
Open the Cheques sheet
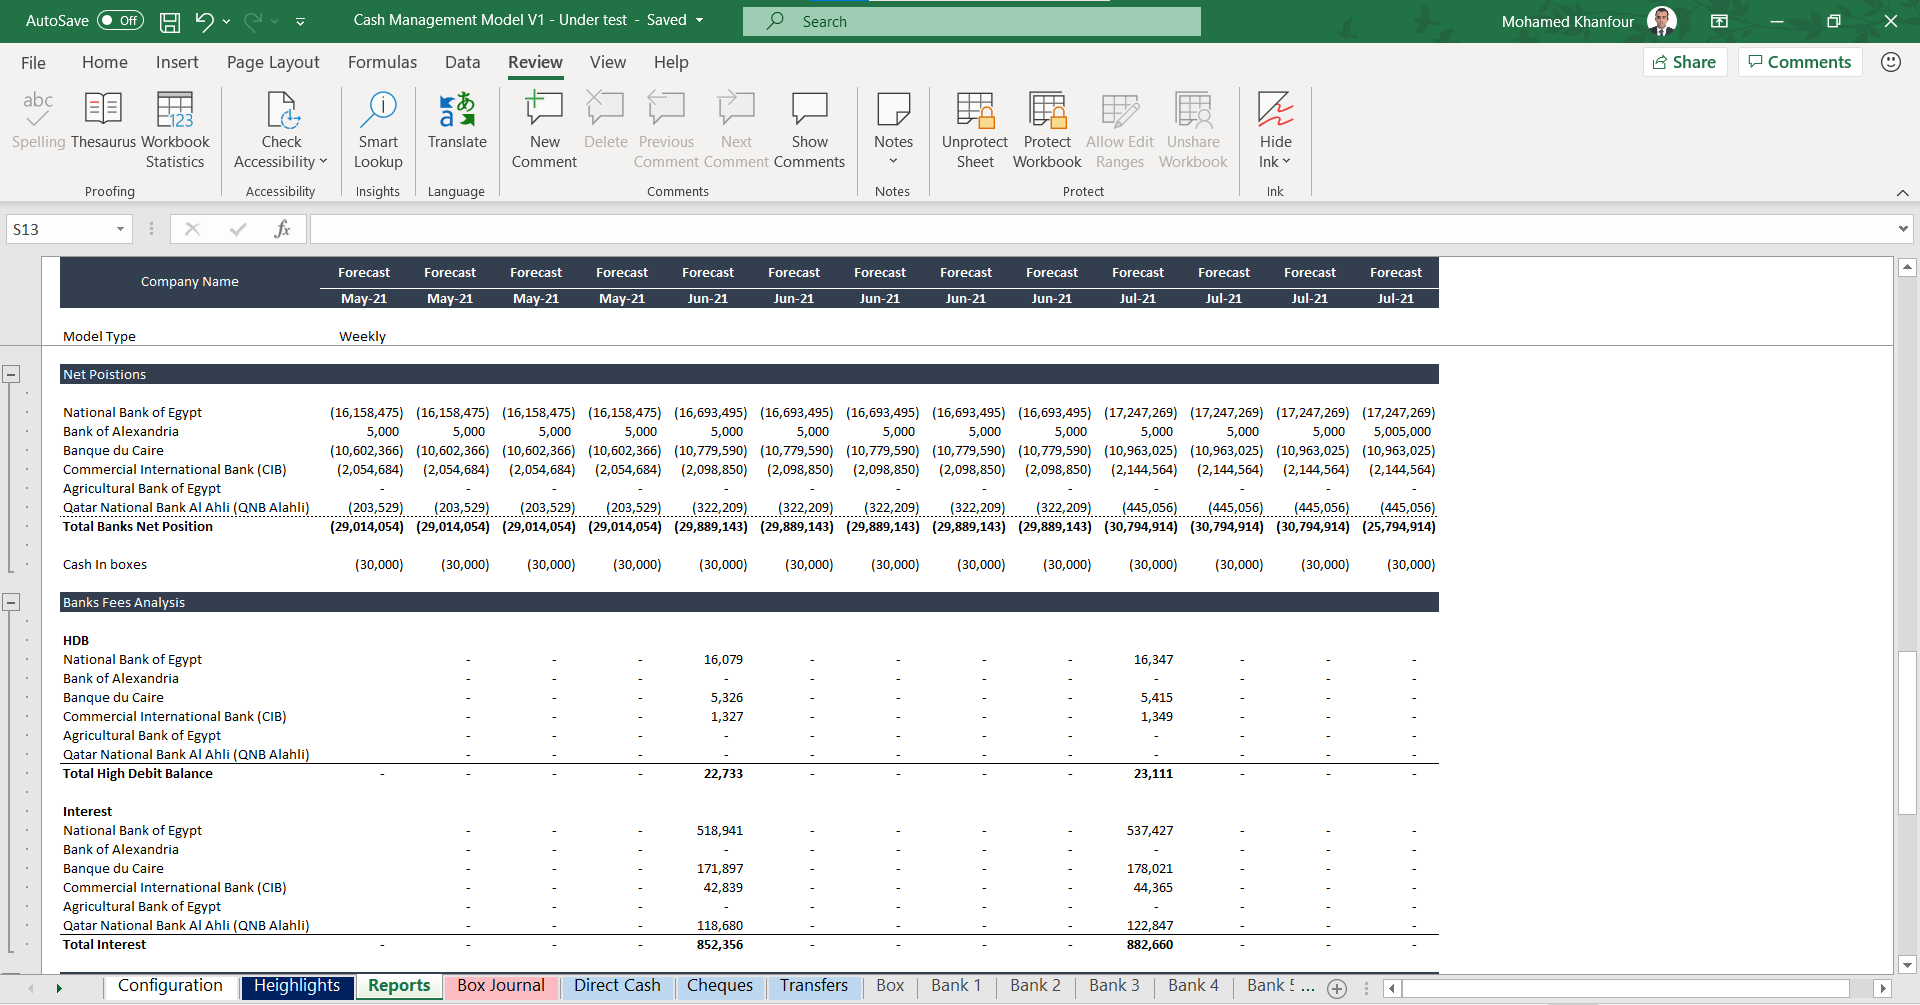point(719,986)
